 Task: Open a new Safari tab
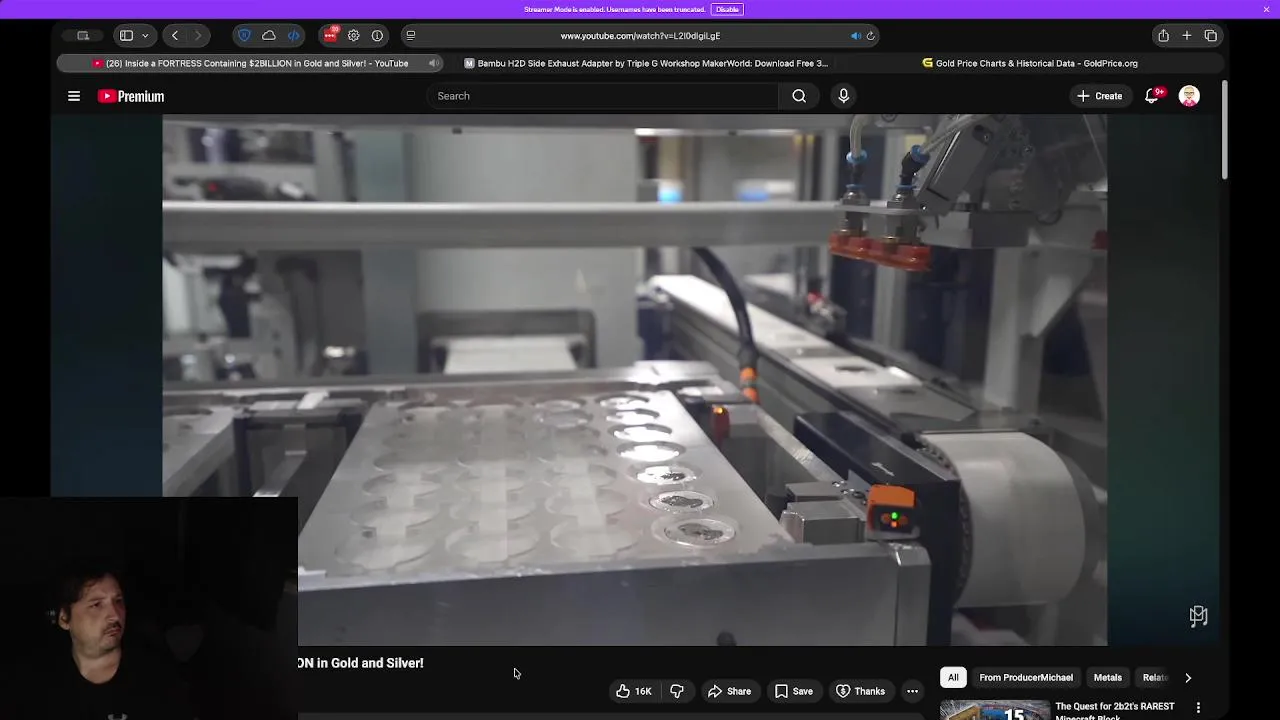click(1187, 36)
